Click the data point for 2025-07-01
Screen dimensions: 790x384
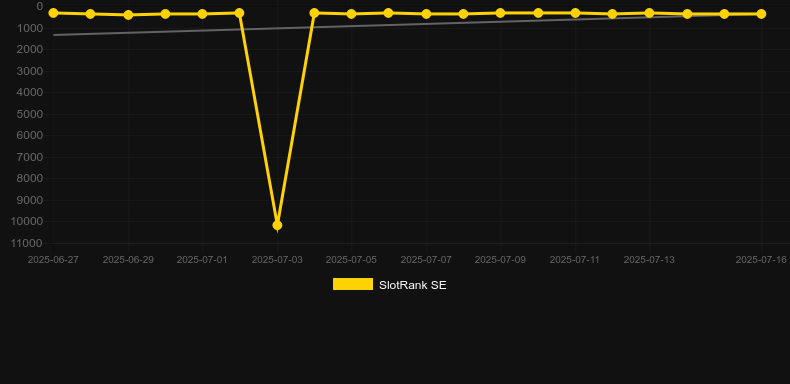(x=203, y=14)
